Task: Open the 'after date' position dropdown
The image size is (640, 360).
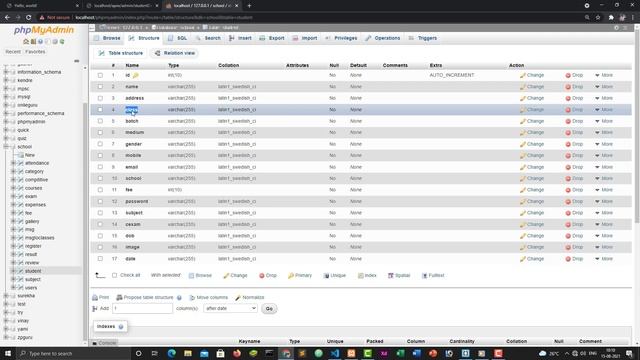Action: coord(230,309)
